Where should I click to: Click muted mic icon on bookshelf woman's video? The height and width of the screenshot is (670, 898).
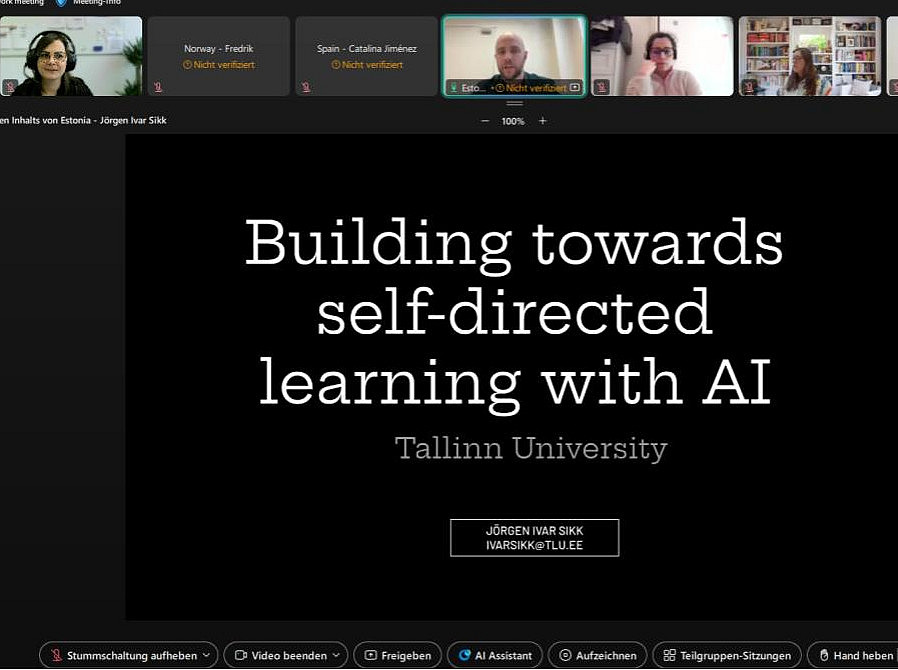749,87
